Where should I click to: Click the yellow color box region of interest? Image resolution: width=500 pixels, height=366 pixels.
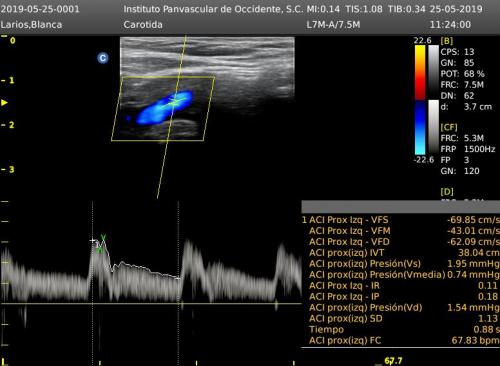tap(163, 109)
